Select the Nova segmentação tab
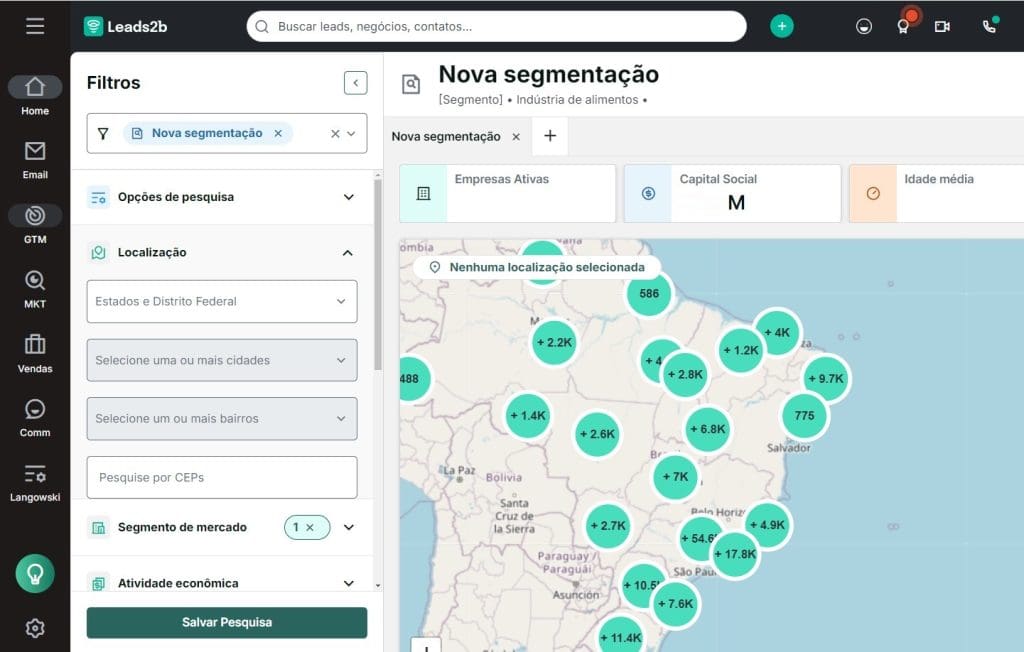The height and width of the screenshot is (652, 1024). (446, 137)
